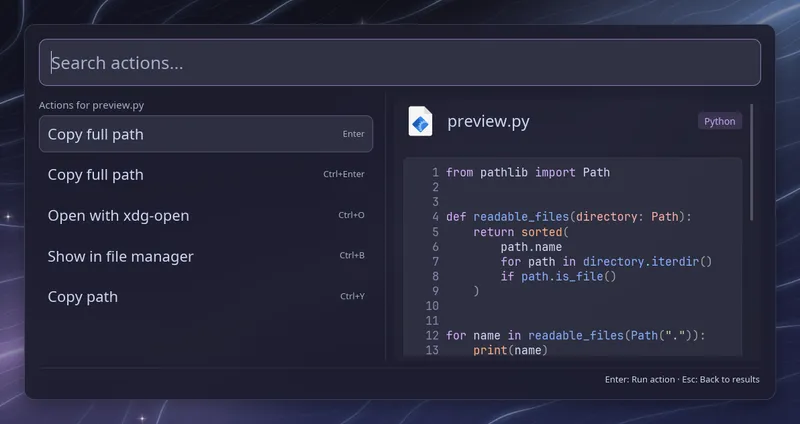Click the 'Actions for preview.py' header

pyautogui.click(x=91, y=105)
